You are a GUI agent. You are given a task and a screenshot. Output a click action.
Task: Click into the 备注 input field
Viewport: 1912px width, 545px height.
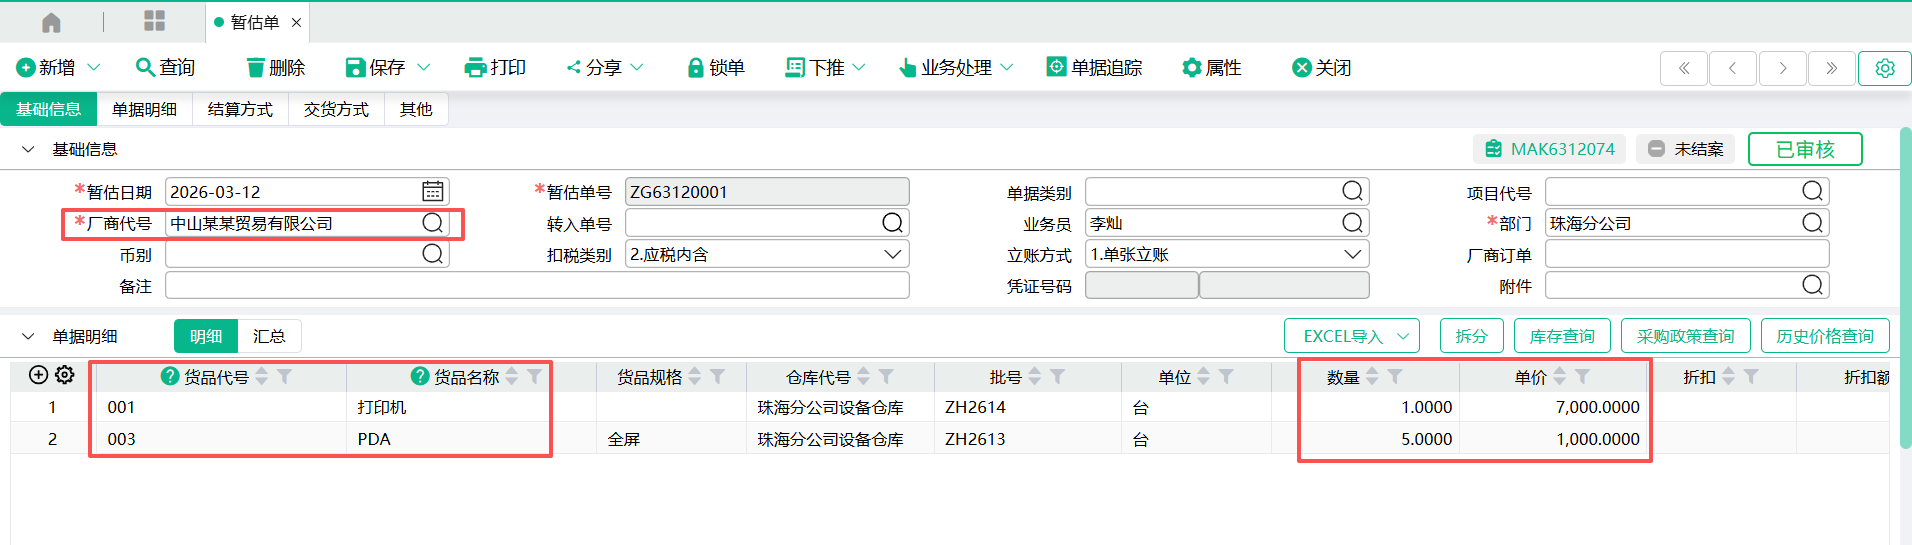537,286
